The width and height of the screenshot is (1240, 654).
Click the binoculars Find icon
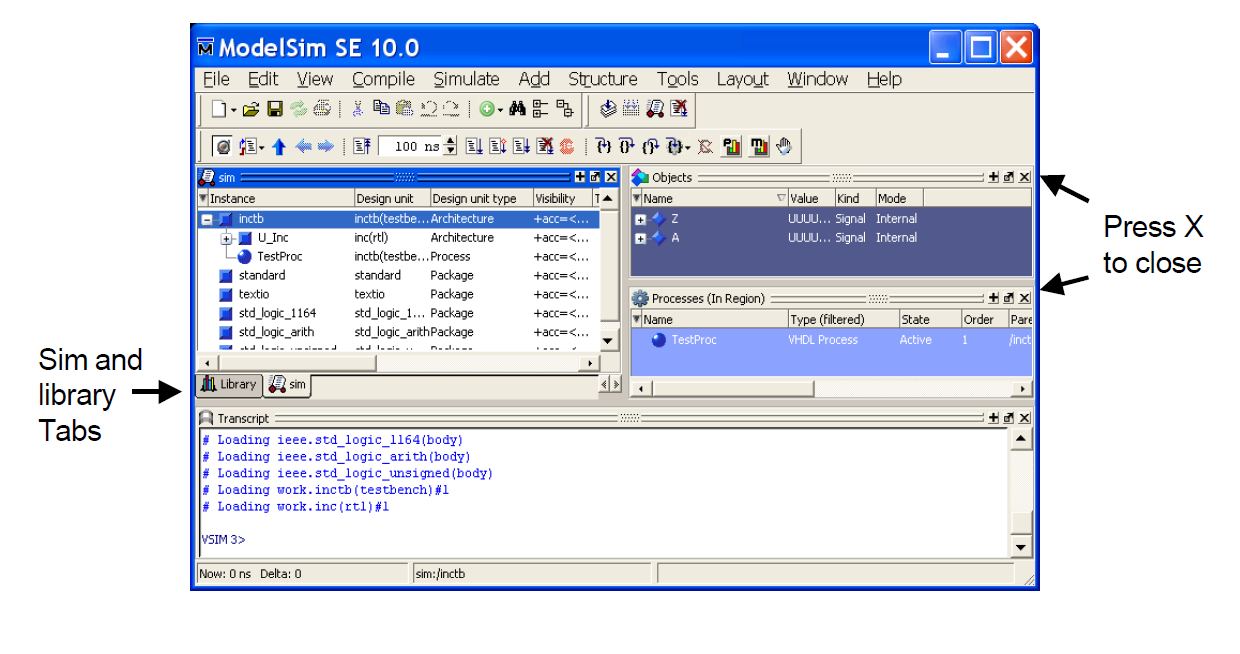(517, 109)
